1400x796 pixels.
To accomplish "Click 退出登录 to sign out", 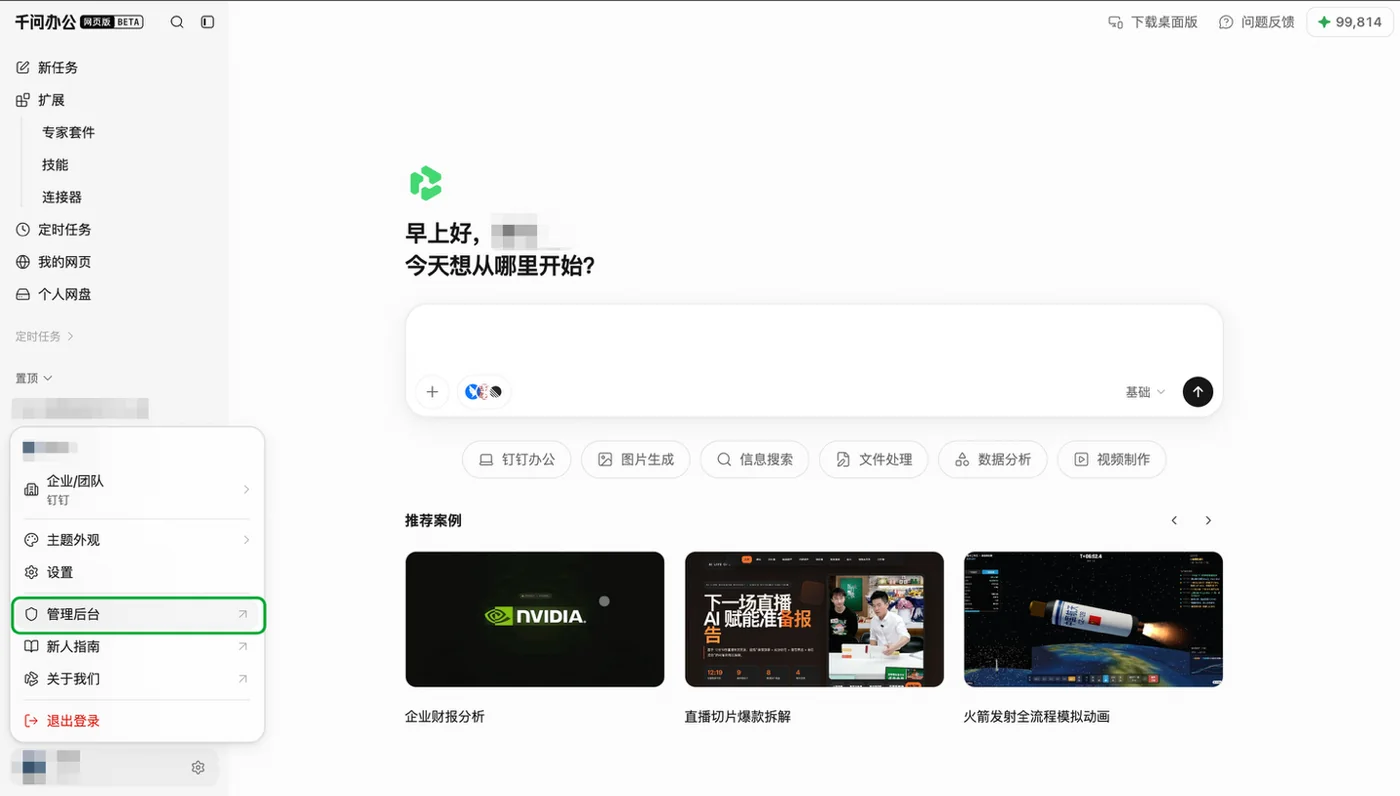I will point(137,721).
